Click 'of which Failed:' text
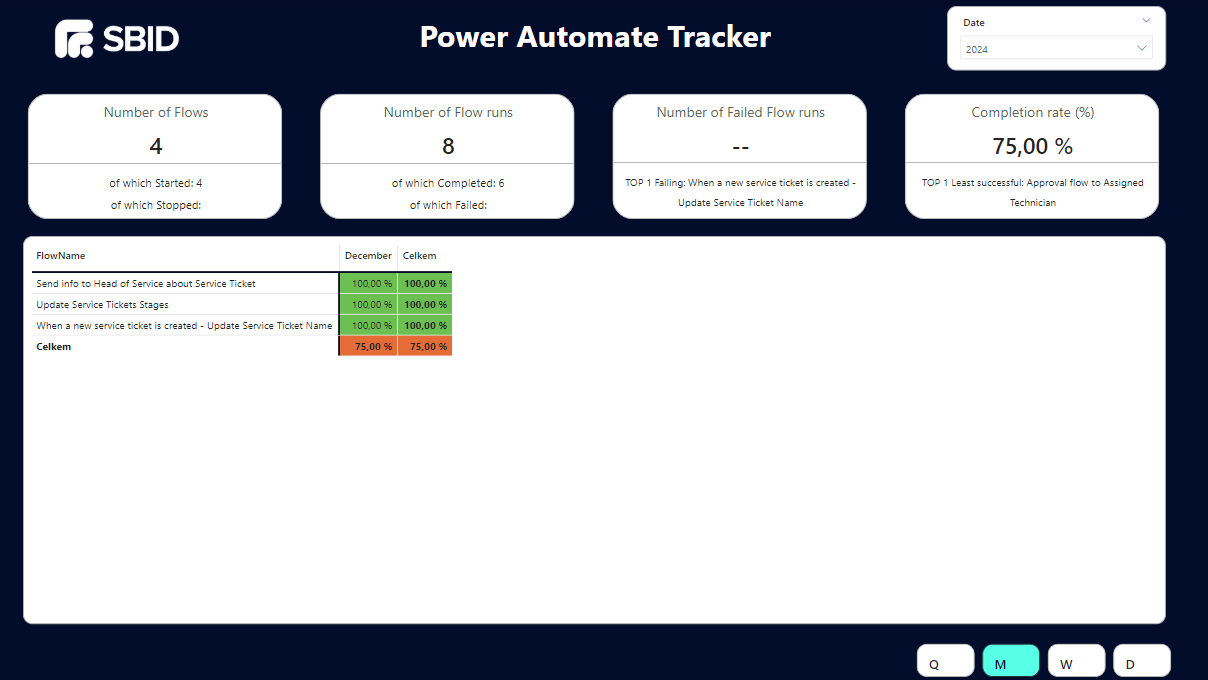The width and height of the screenshot is (1208, 680). click(448, 205)
